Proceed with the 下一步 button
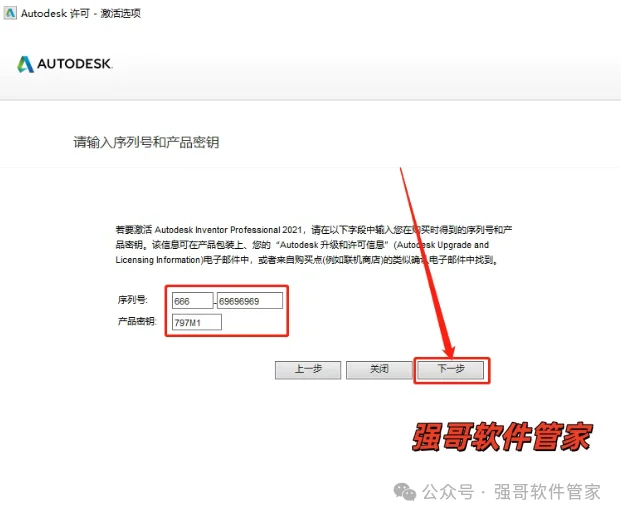The width and height of the screenshot is (621, 517). (x=451, y=370)
